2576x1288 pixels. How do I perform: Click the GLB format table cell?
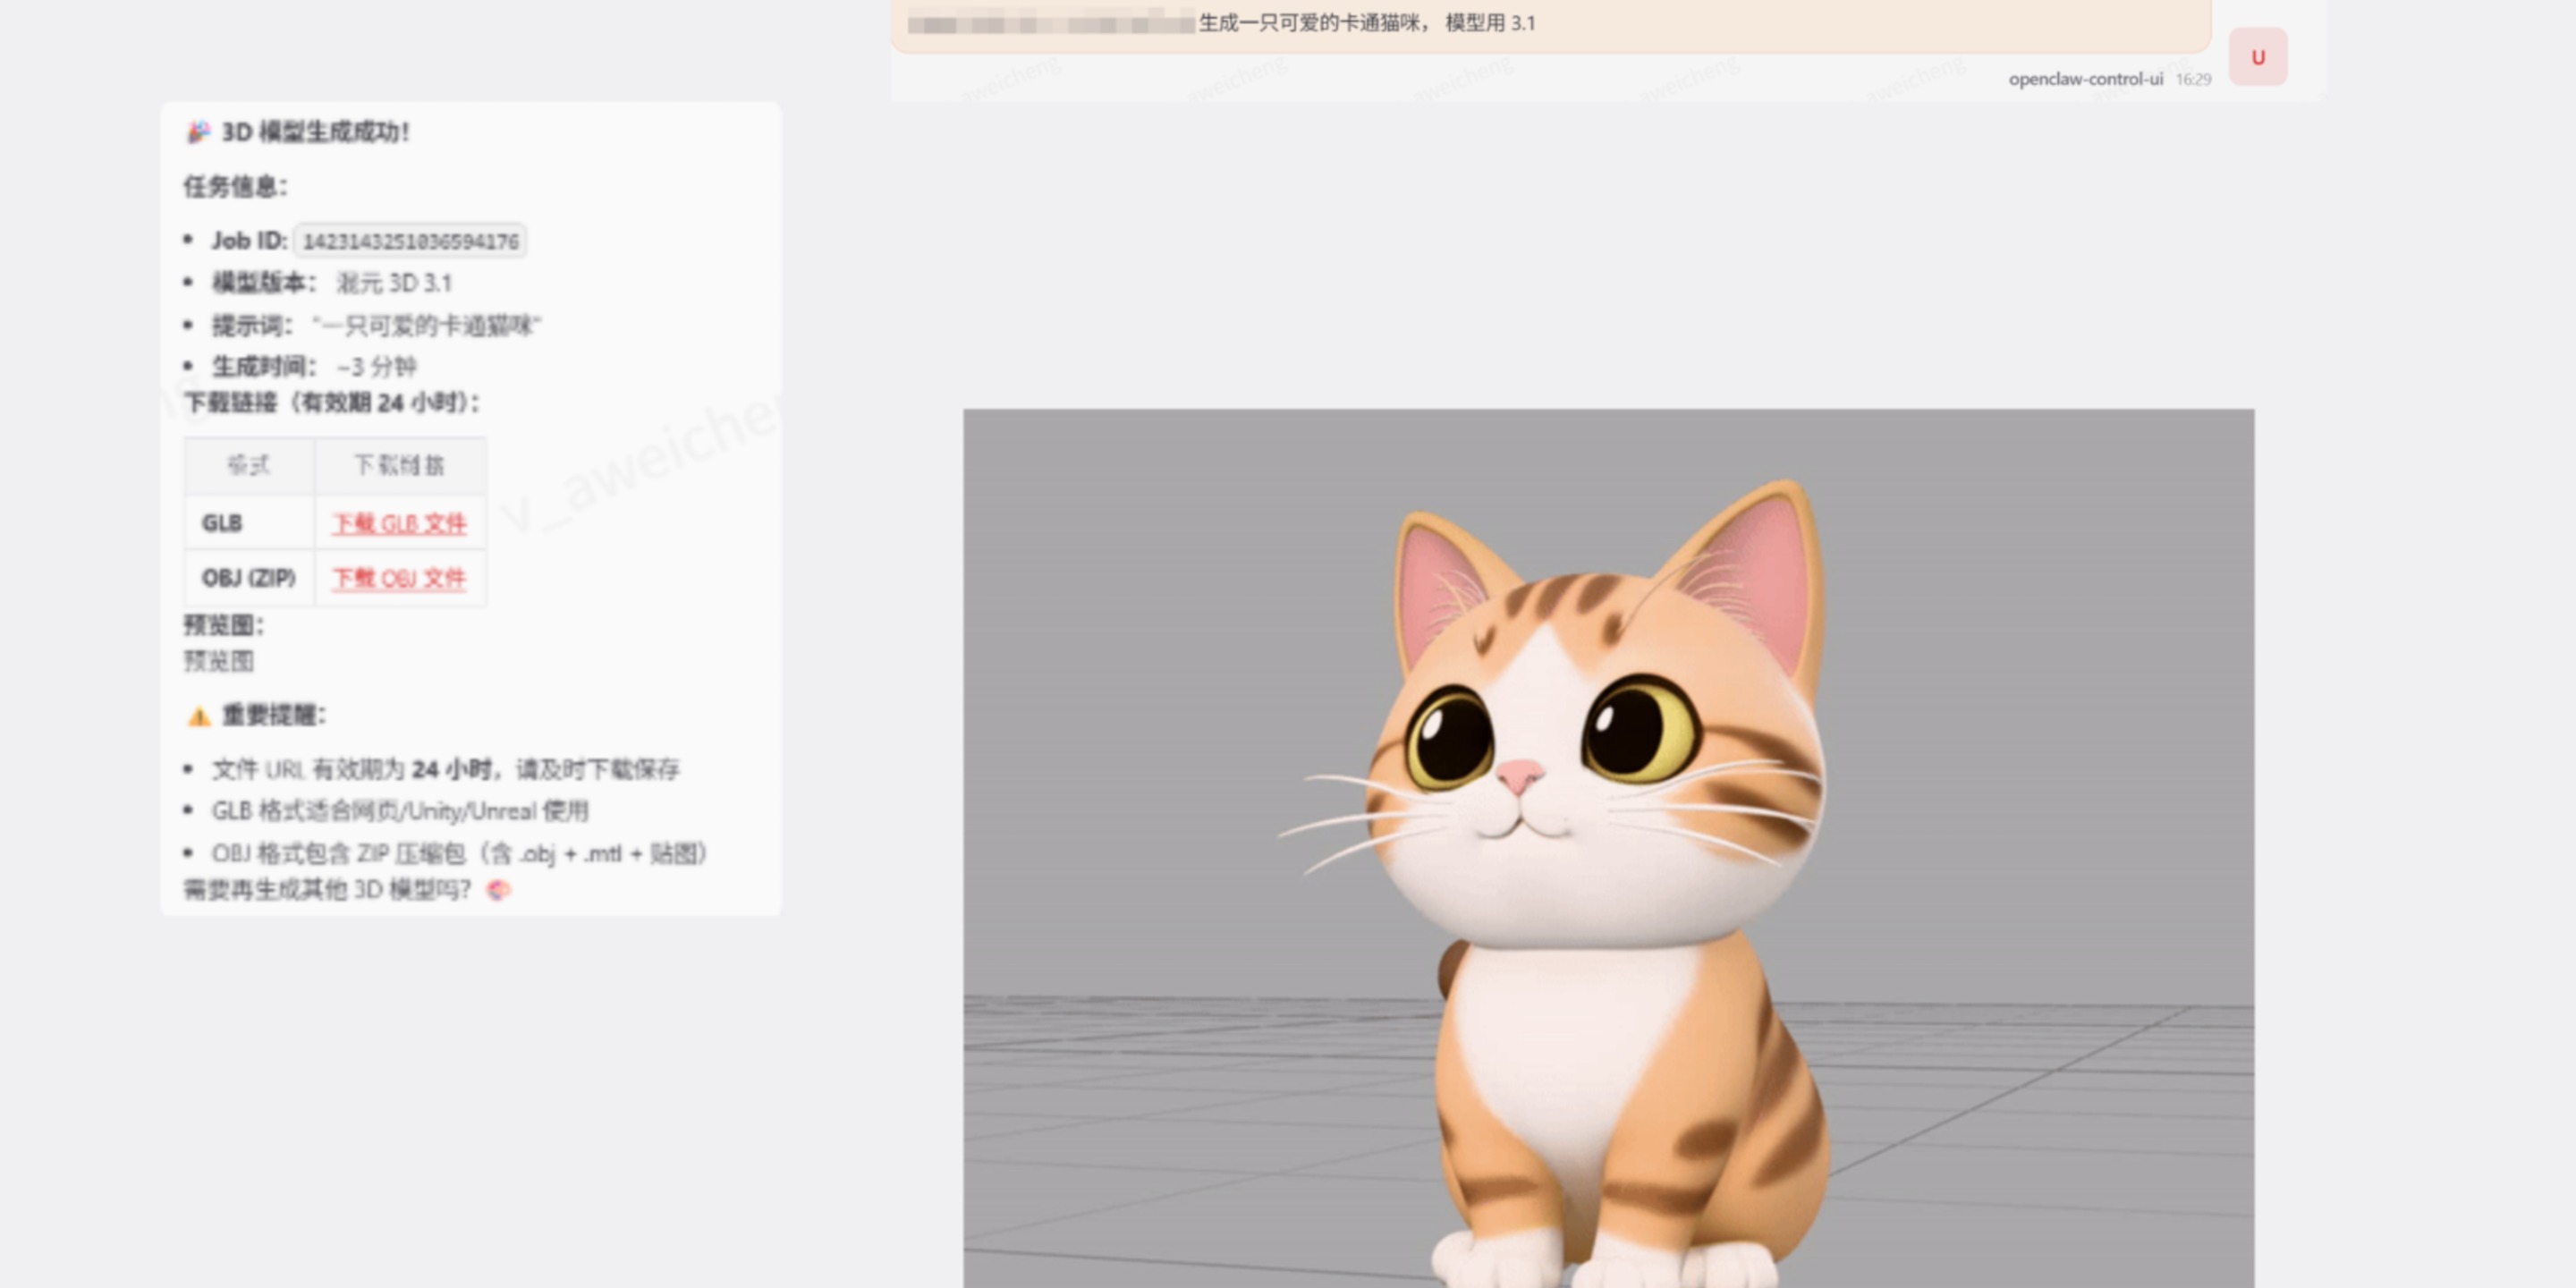pos(222,523)
